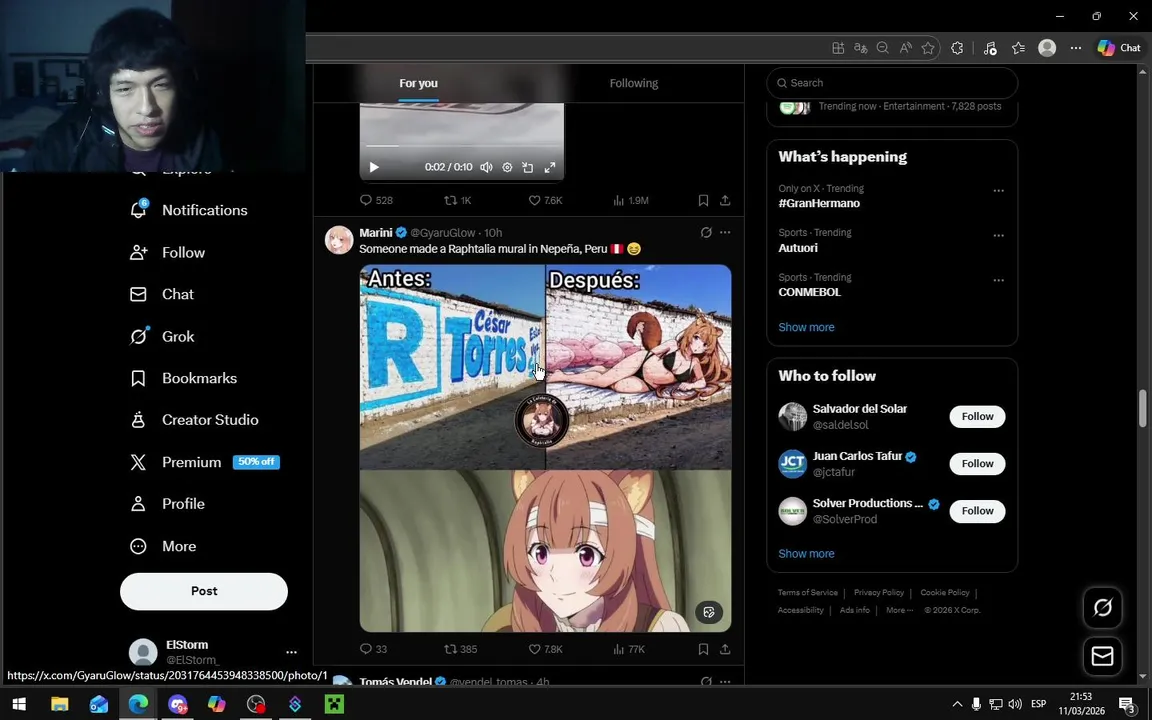Open Premium 50% off item

(x=205, y=462)
